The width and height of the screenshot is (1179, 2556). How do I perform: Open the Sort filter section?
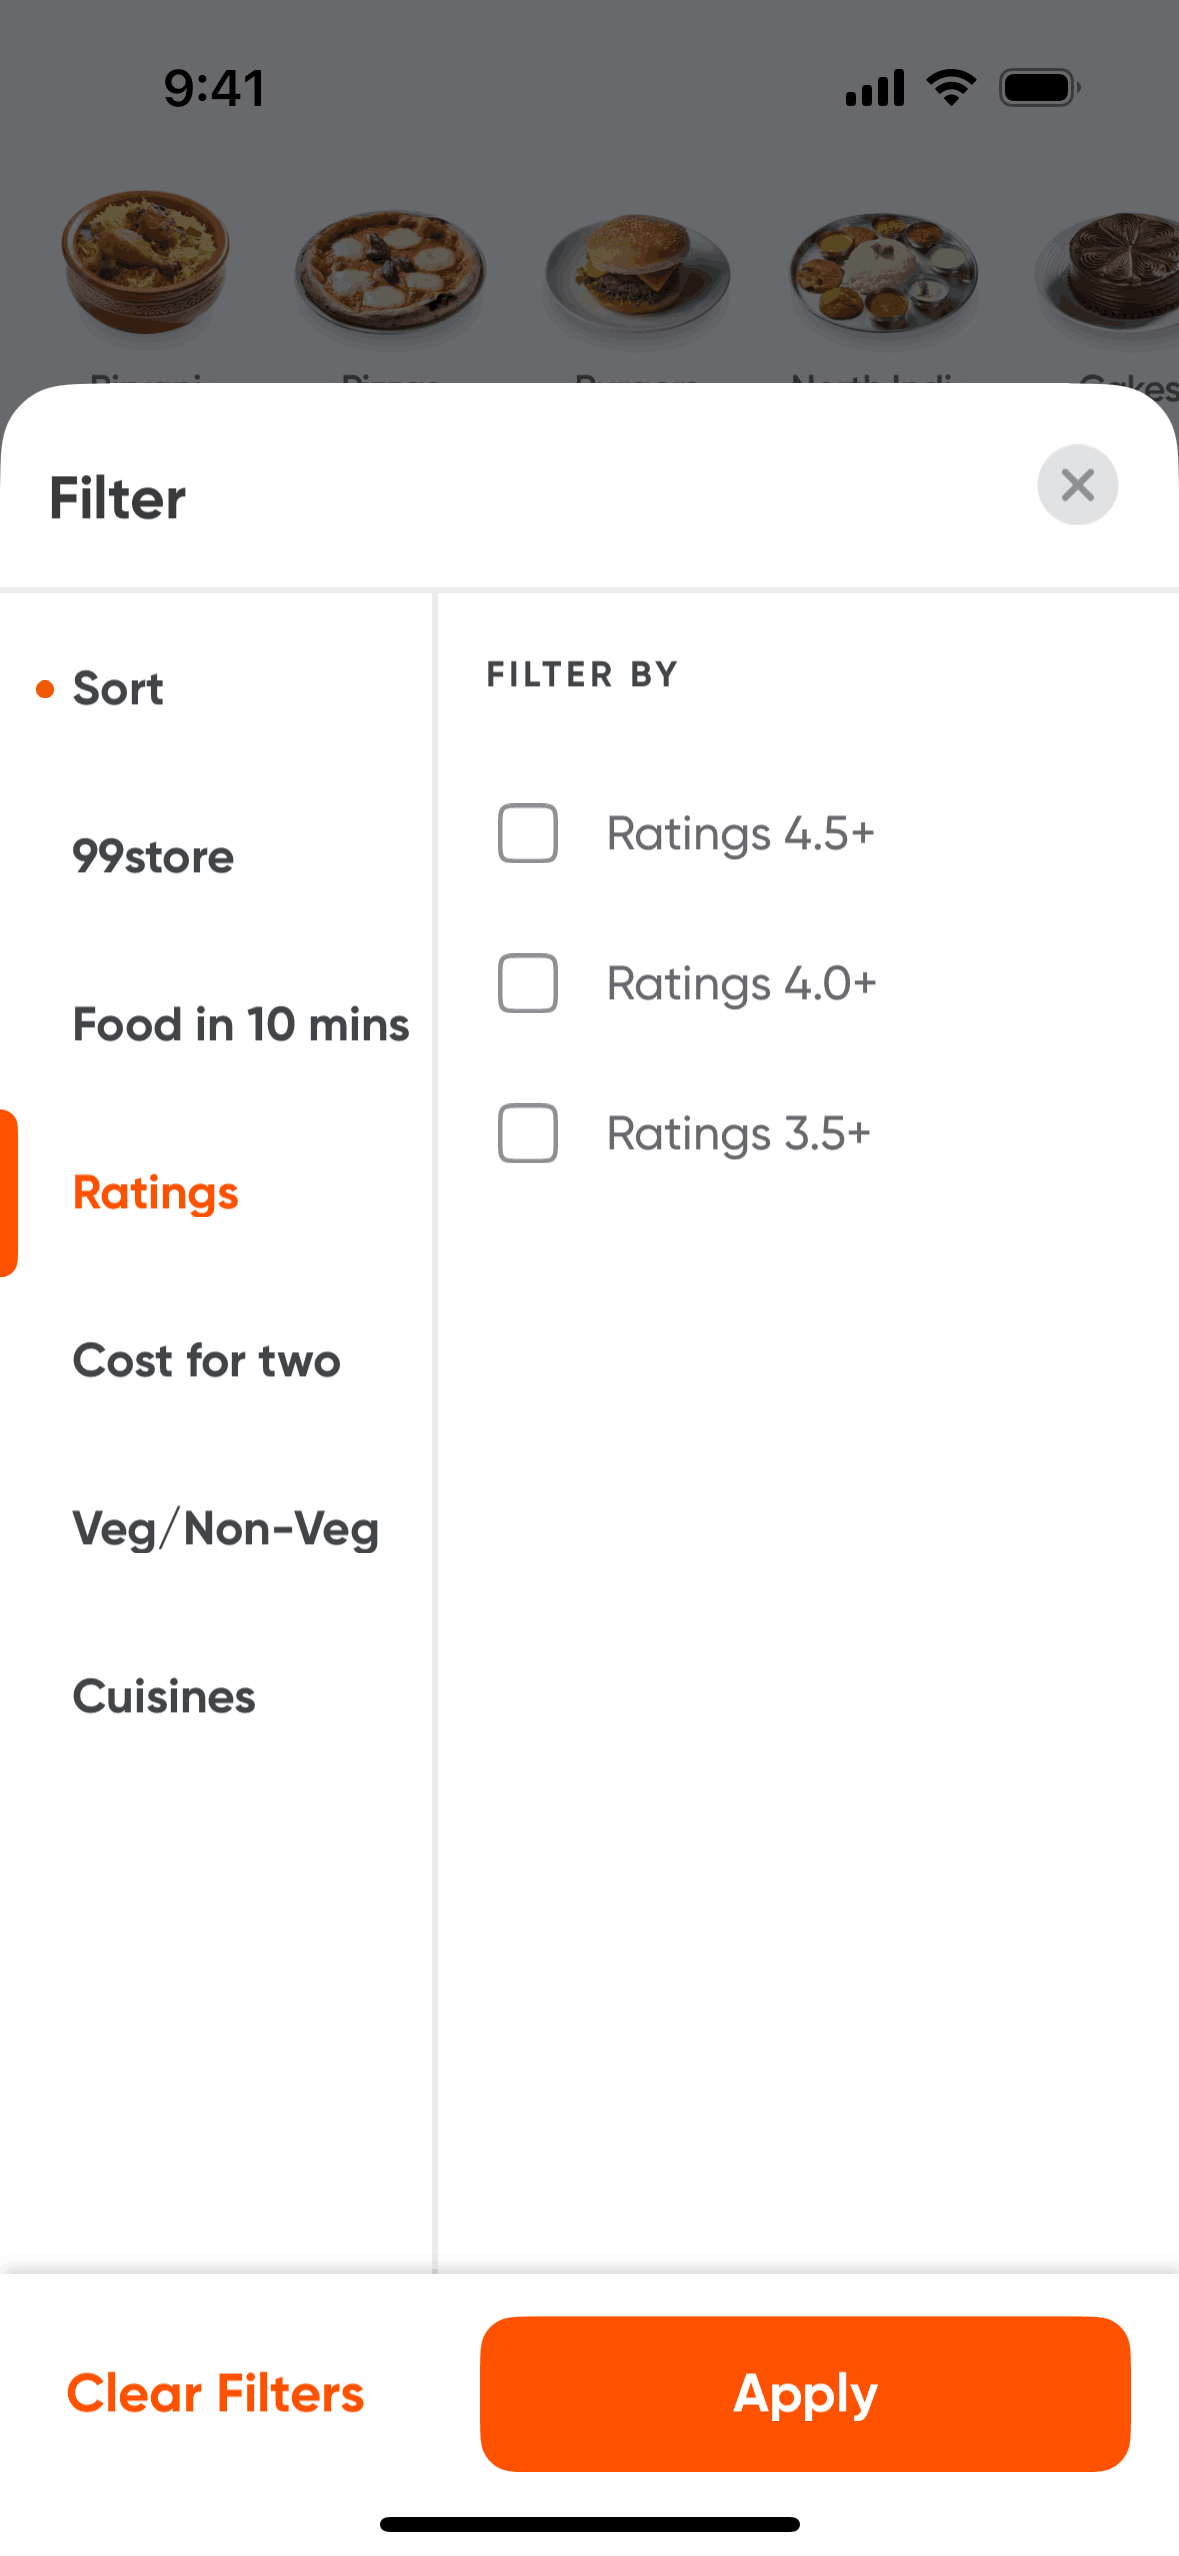click(118, 689)
